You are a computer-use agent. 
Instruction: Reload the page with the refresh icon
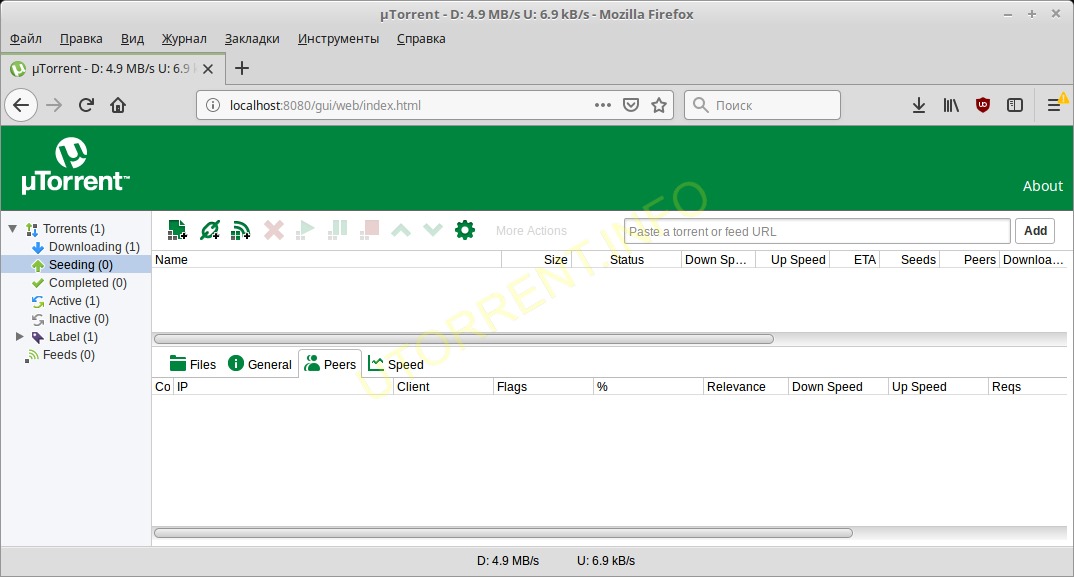pos(86,105)
